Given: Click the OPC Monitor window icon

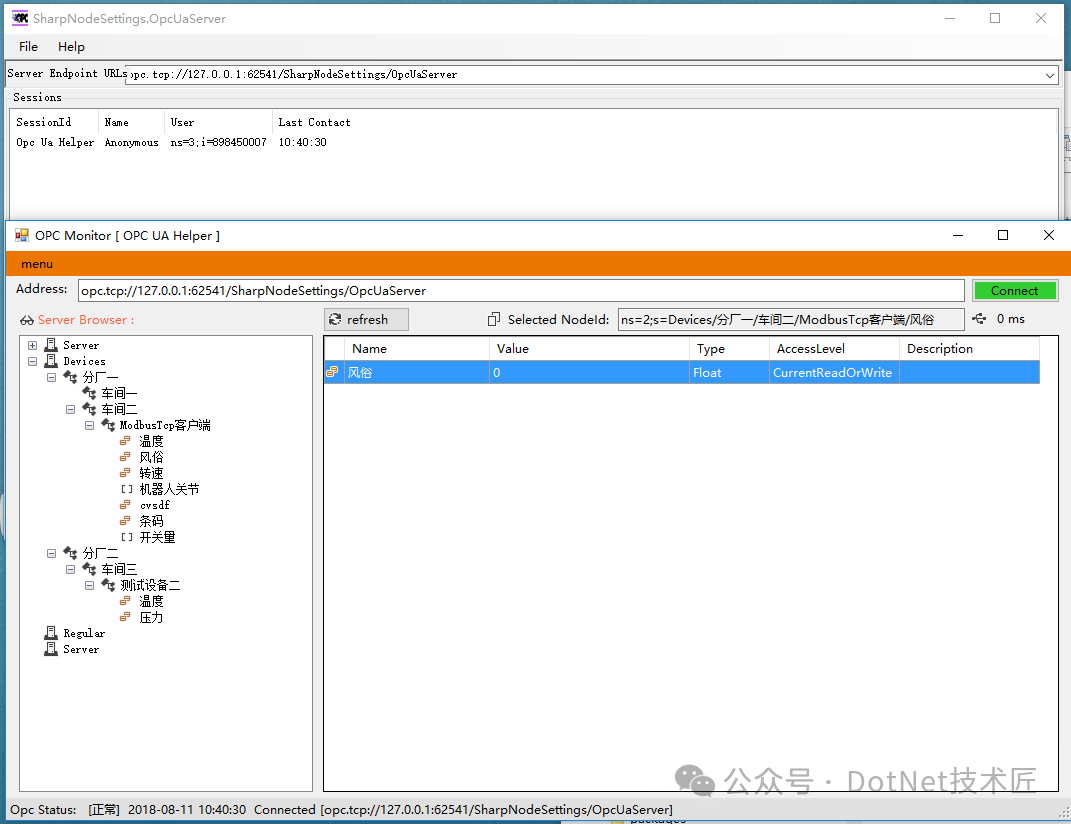Looking at the screenshot, I should pyautogui.click(x=21, y=234).
